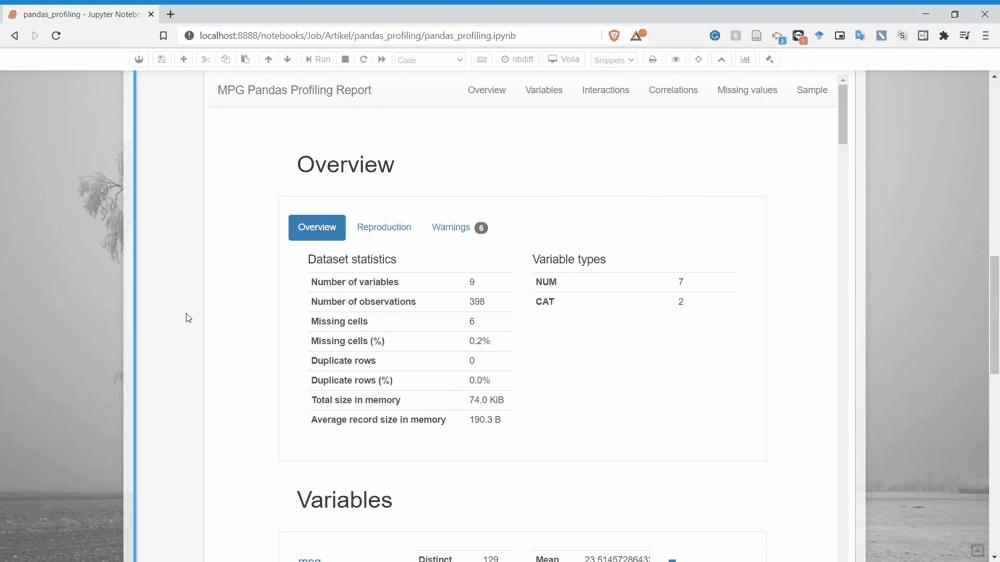Click the CAT variable type row label
Image resolution: width=1000 pixels, height=562 pixels.
[545, 302]
